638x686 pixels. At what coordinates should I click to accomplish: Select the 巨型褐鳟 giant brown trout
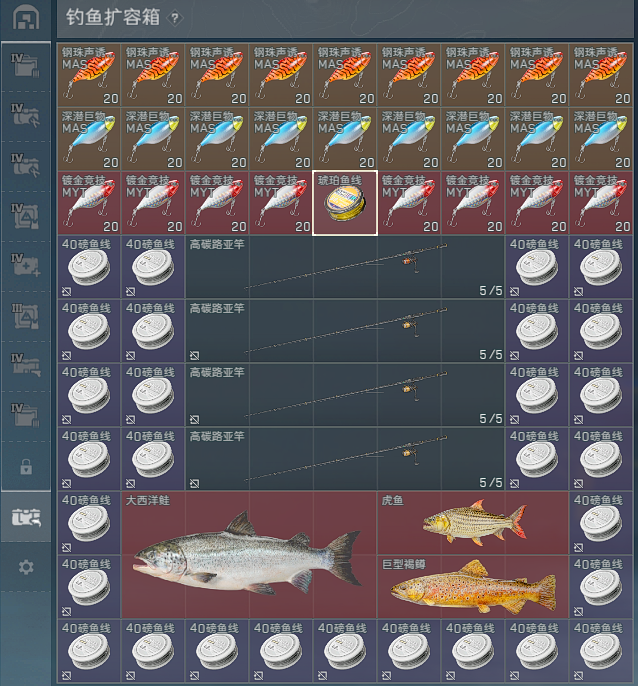click(x=473, y=587)
